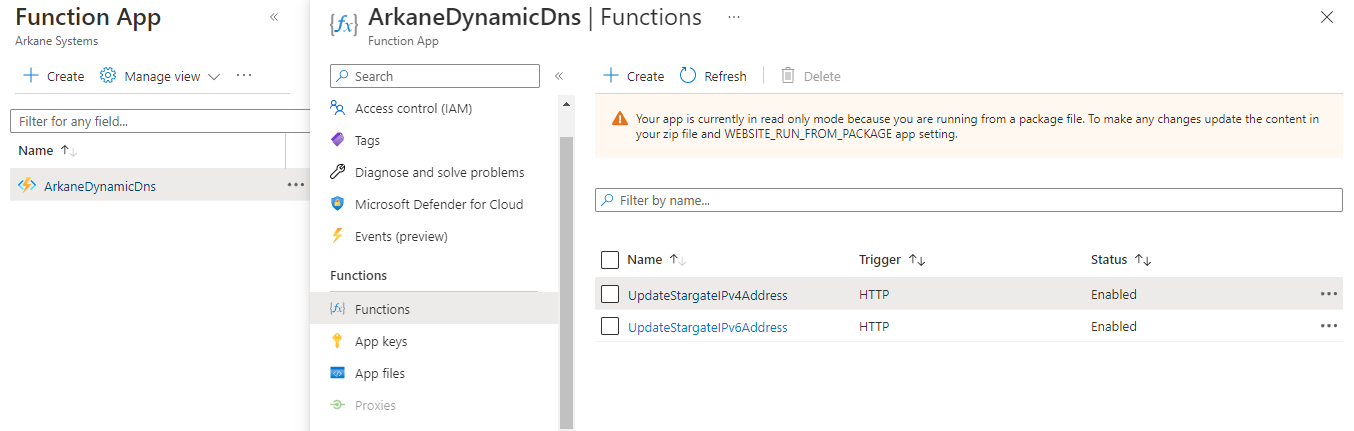Screen dimensions: 1354x431
Task: Close the ArkaneDynamicDns blade
Action: pyautogui.click(x=1327, y=17)
